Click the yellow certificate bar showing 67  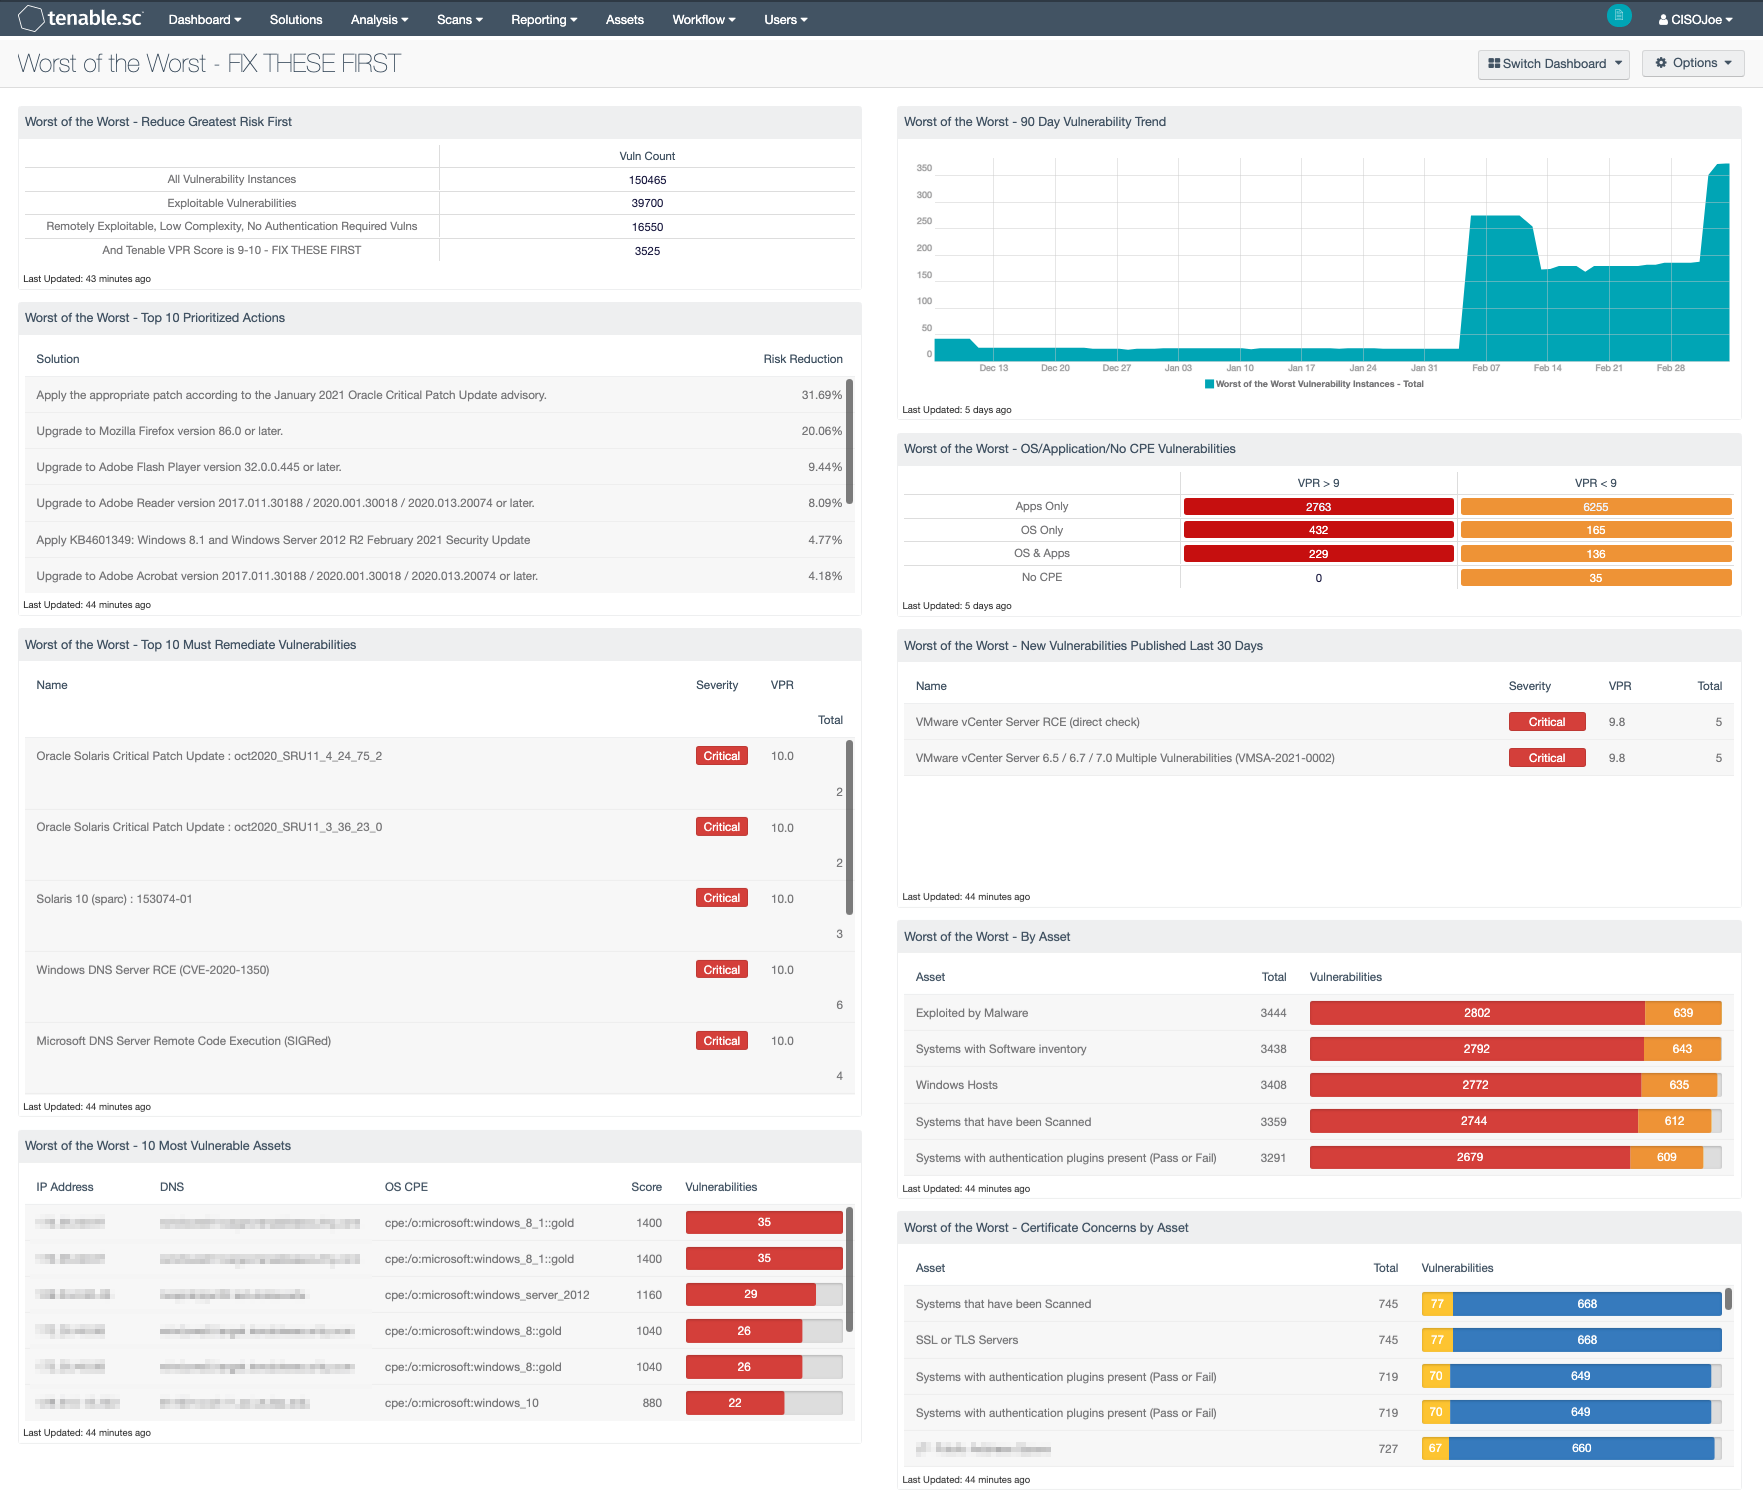pos(1435,1448)
